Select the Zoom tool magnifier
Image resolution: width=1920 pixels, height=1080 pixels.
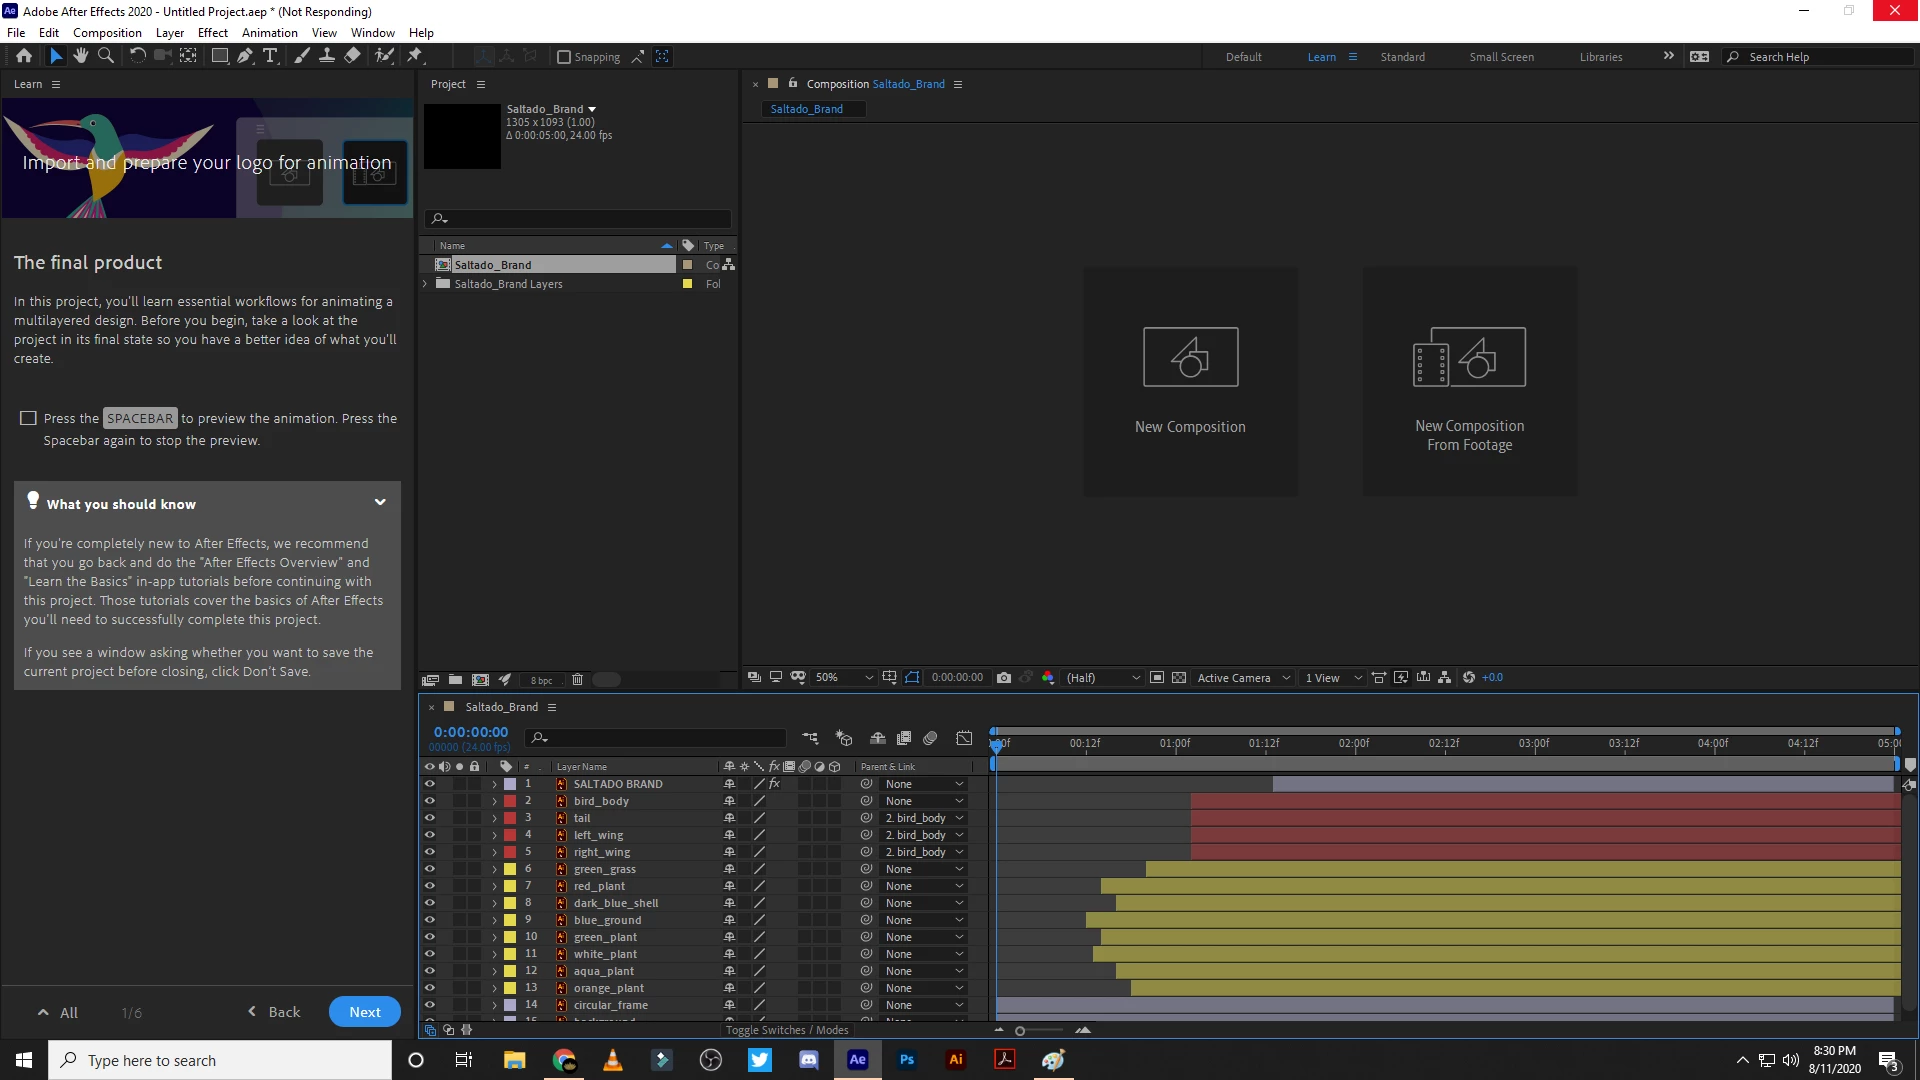click(x=105, y=56)
